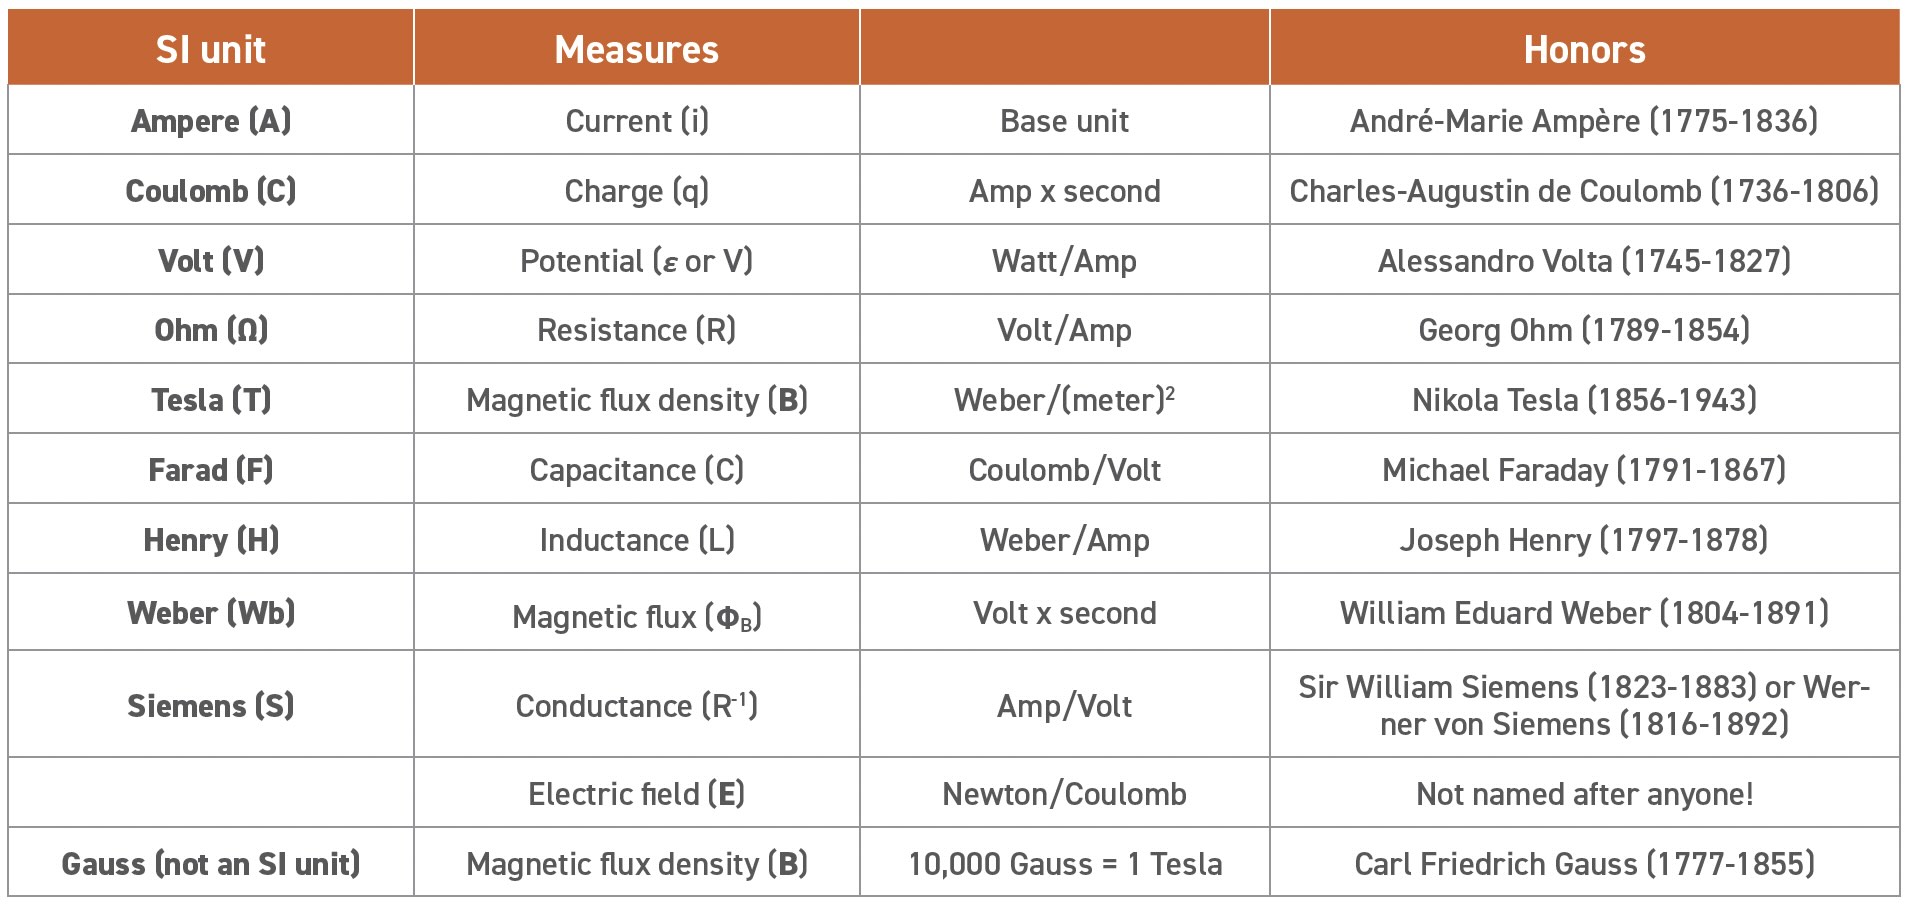
Task: Click the "Newton/Coulomb" cell
Action: (x=1064, y=794)
